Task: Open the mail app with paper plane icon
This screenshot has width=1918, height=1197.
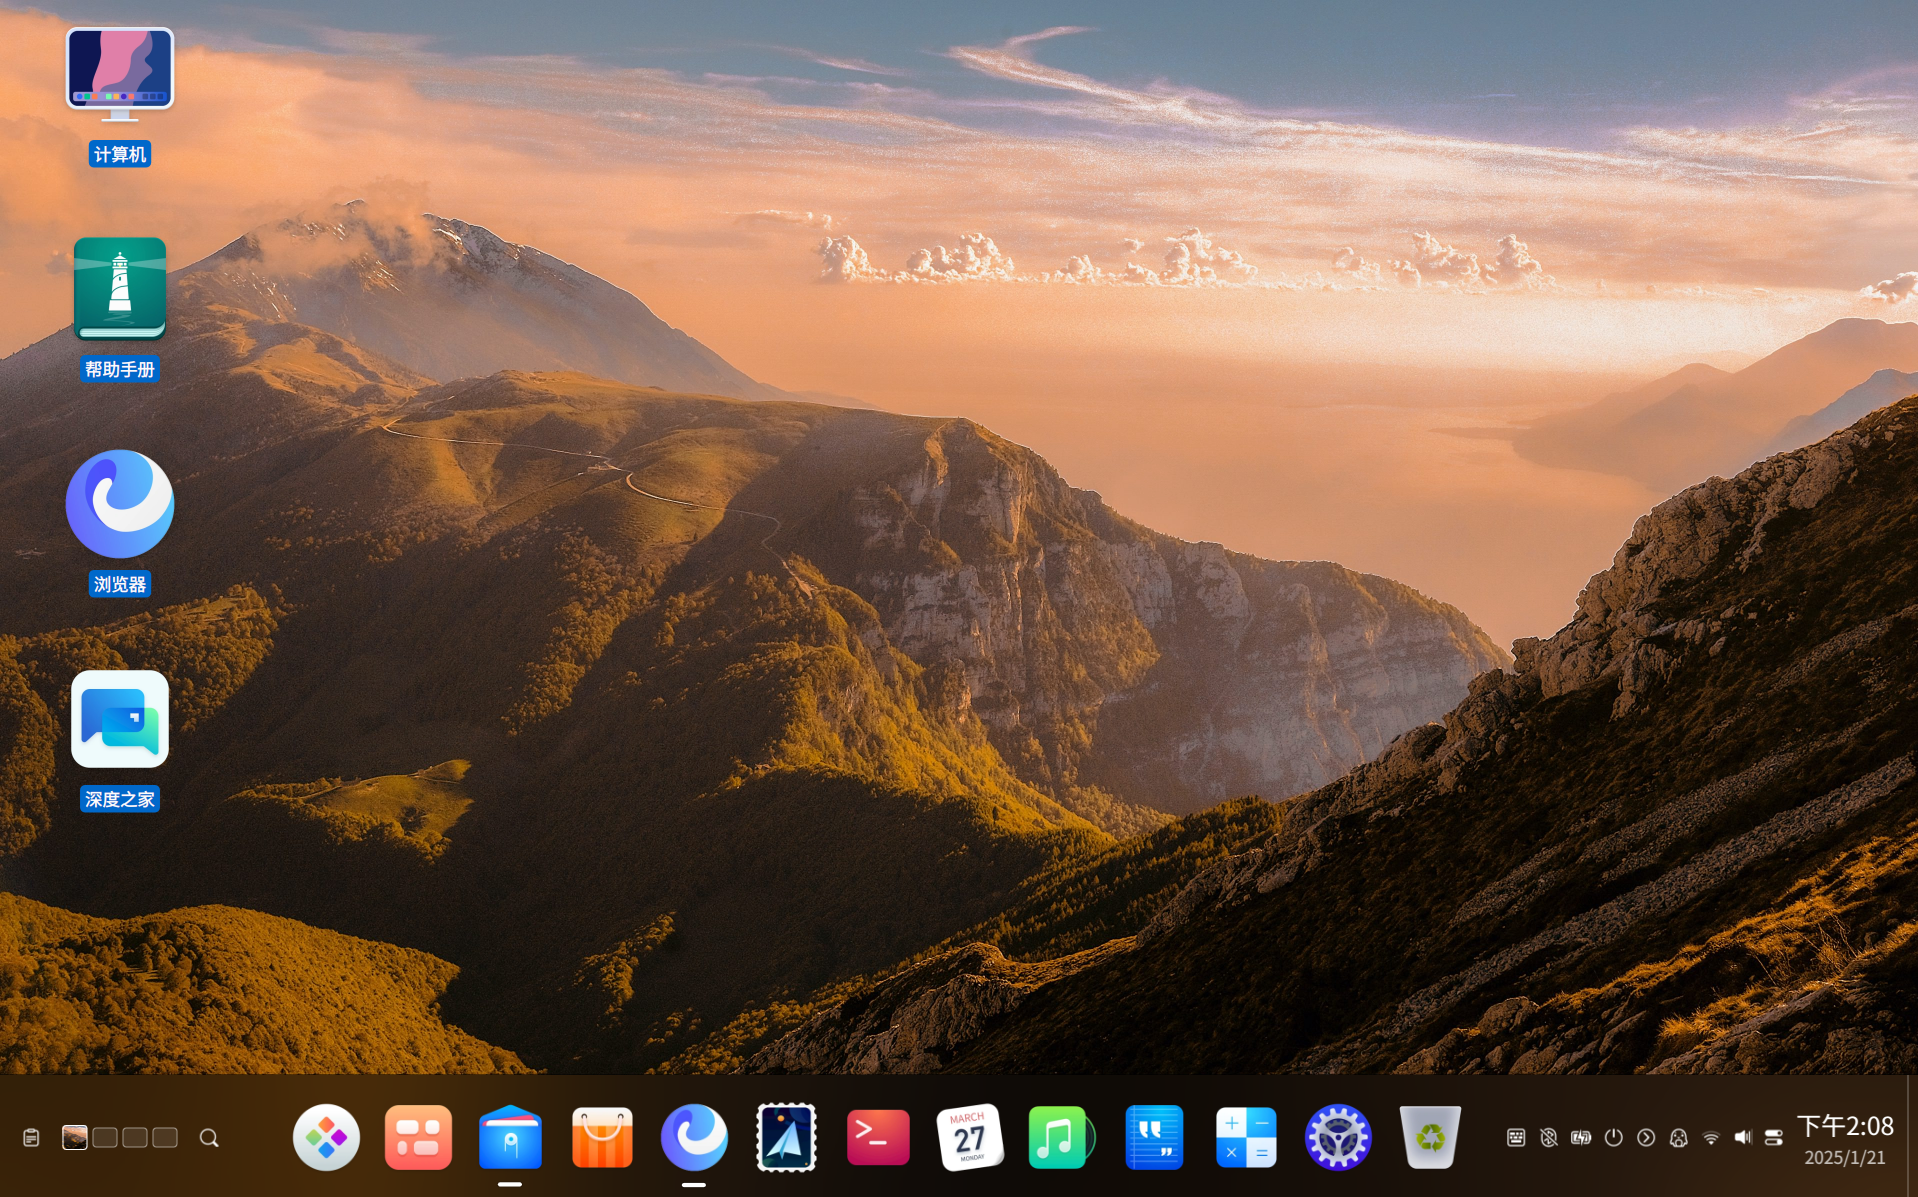Action: [x=786, y=1137]
